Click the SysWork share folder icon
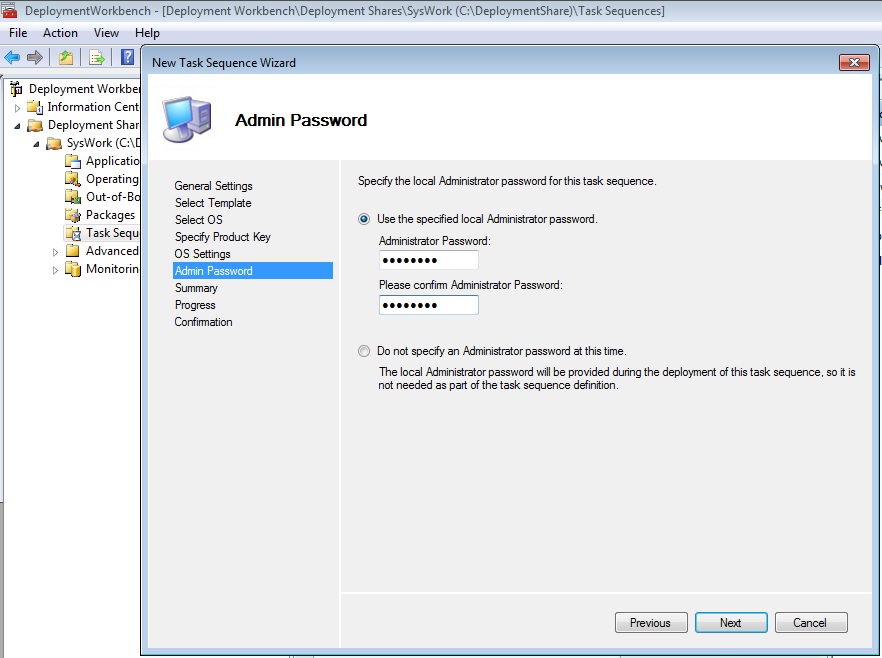882x658 pixels. click(x=55, y=143)
